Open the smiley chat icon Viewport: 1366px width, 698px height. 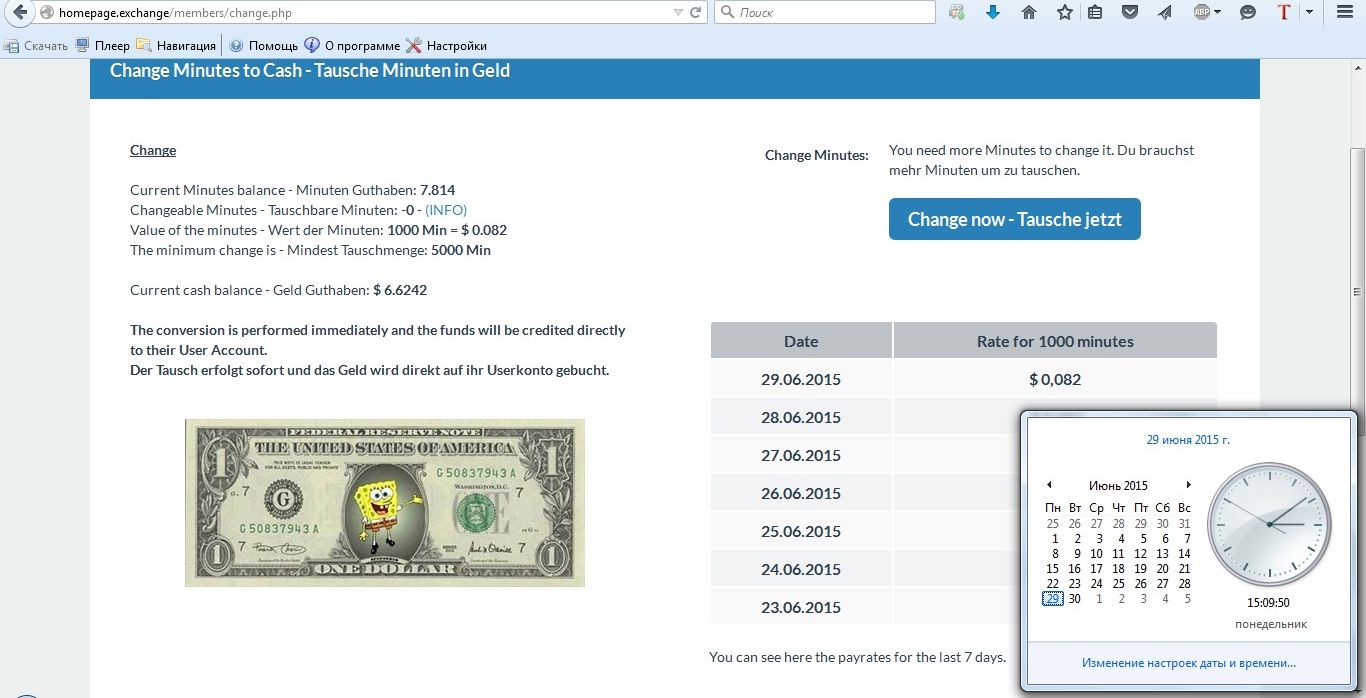[1247, 13]
